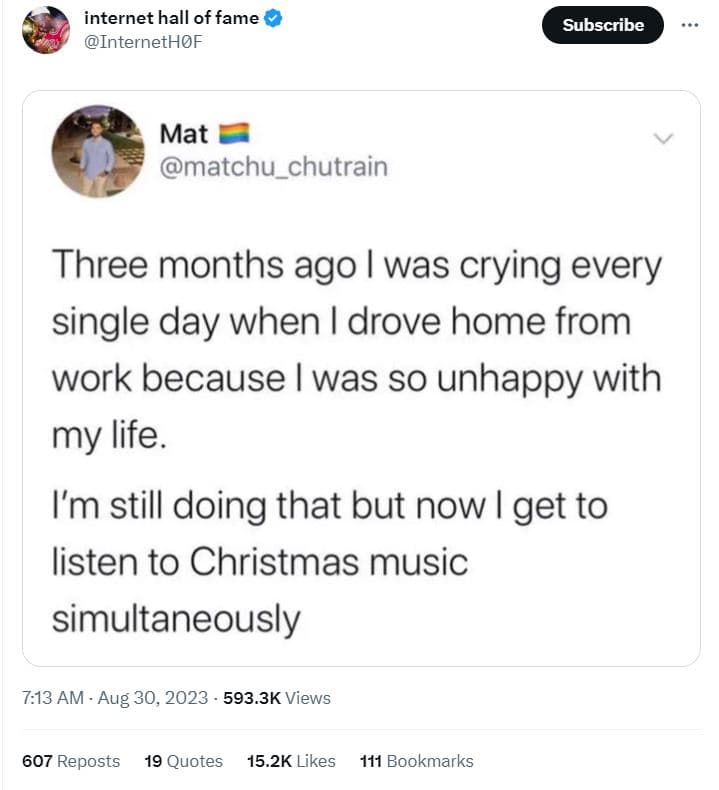View the 593.3K Views count
719x790 pixels.
point(277,698)
